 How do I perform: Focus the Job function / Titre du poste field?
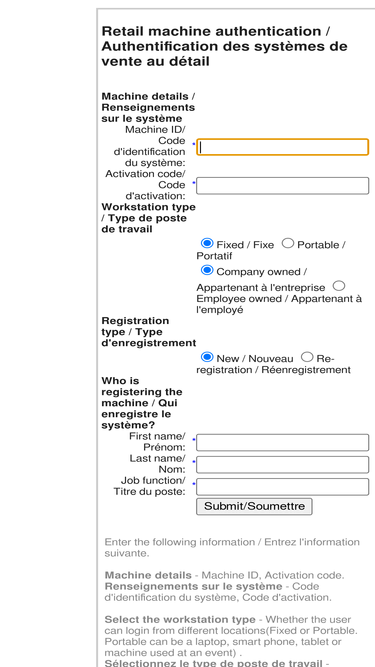tap(282, 487)
